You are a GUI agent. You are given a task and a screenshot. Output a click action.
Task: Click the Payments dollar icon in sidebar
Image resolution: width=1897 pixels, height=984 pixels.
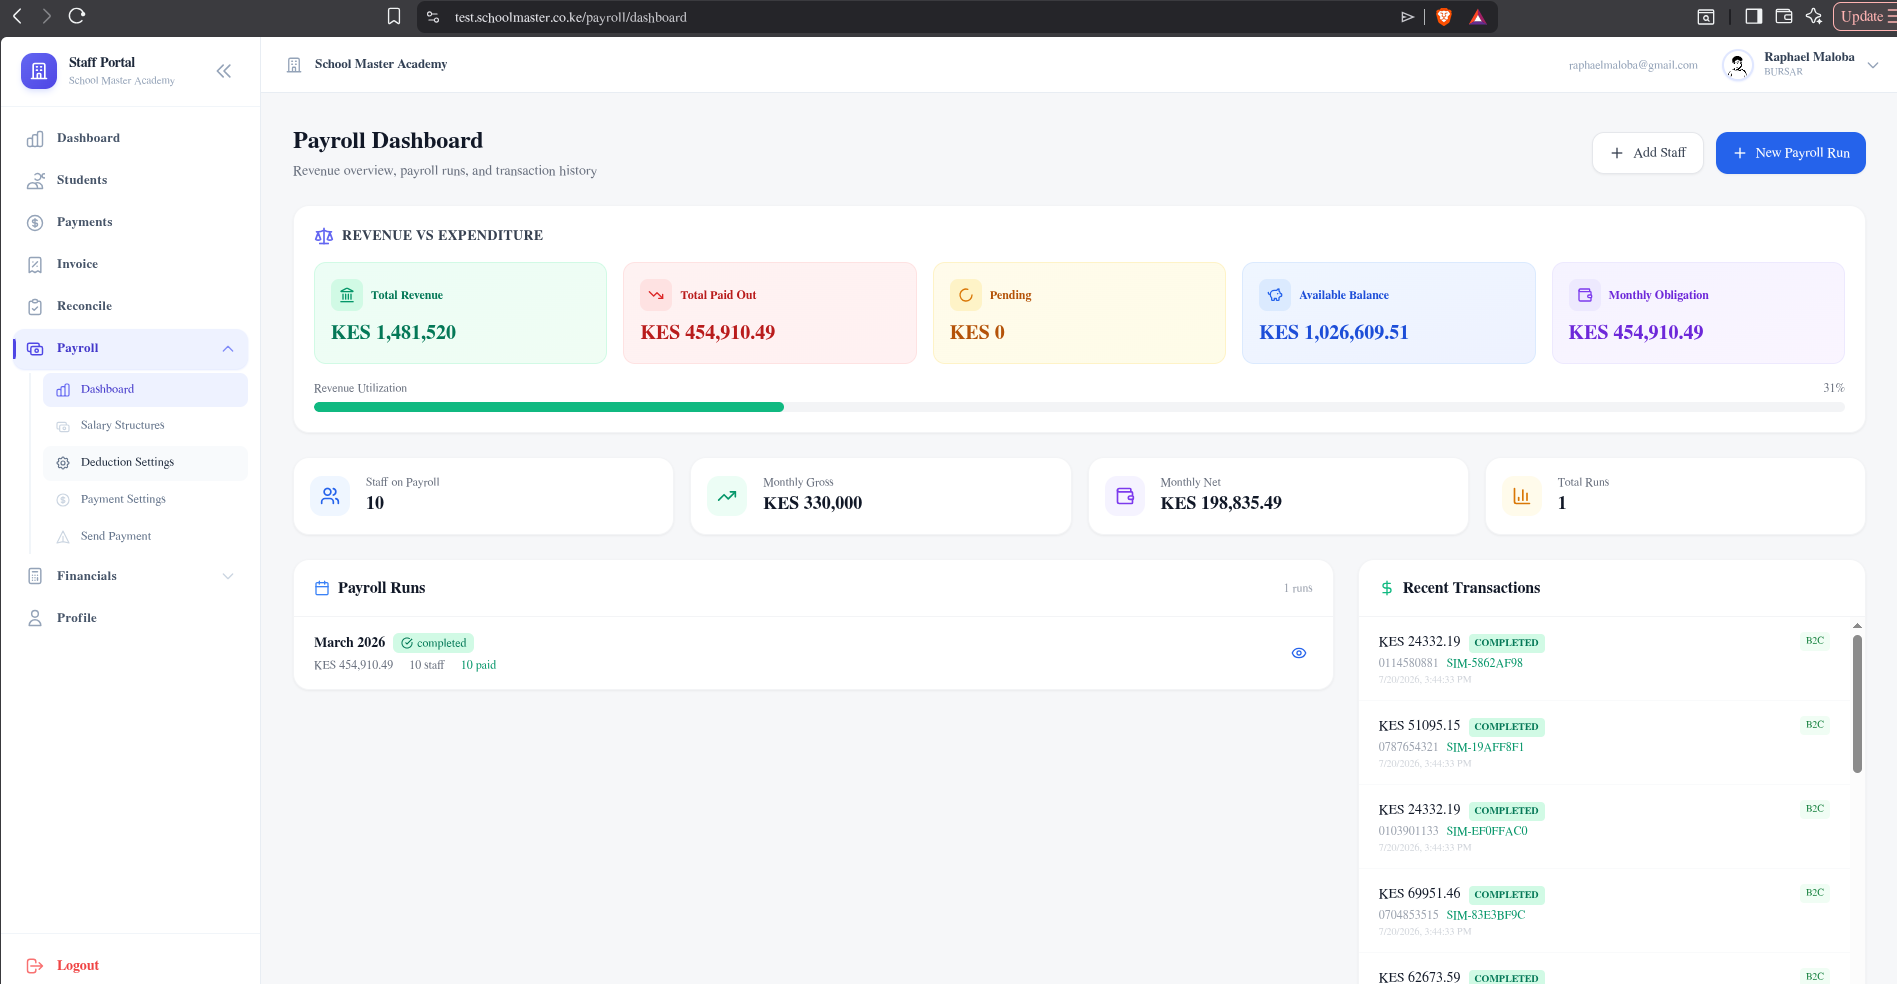(35, 223)
